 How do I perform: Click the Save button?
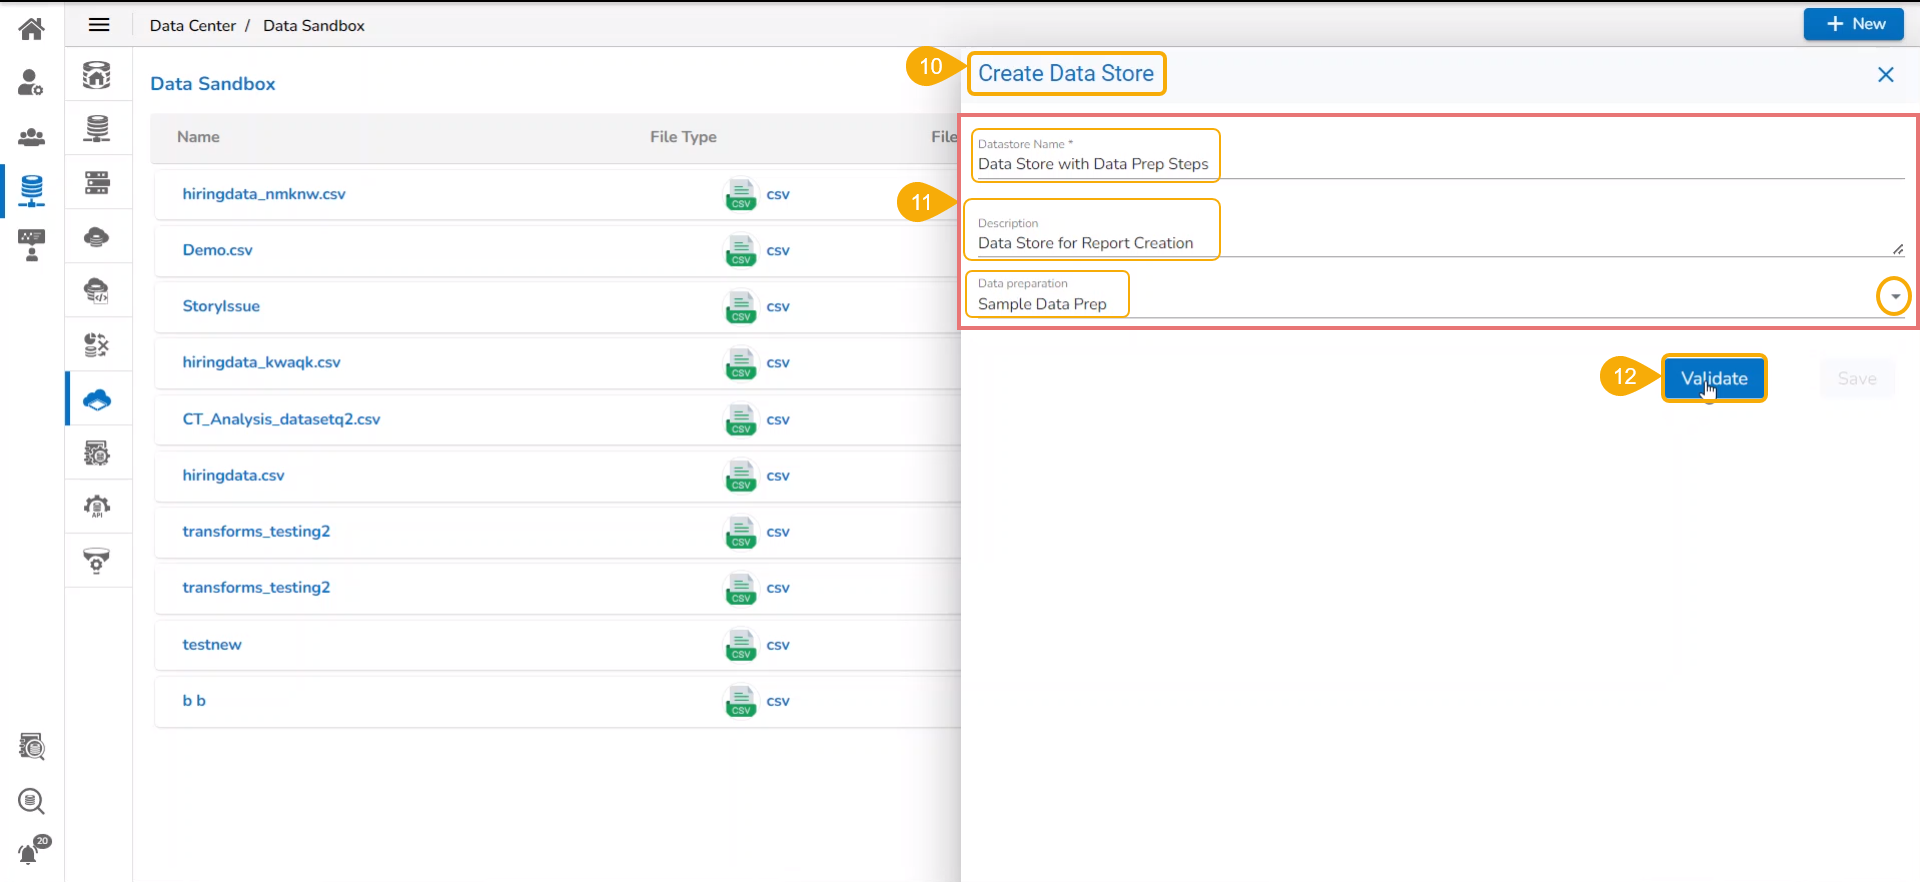pos(1856,379)
